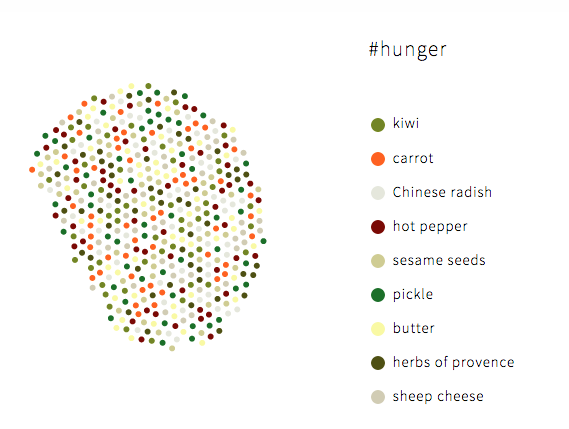The width and height of the screenshot is (569, 429).
Task: Click the herbs of provence dark dot
Action: (x=378, y=363)
